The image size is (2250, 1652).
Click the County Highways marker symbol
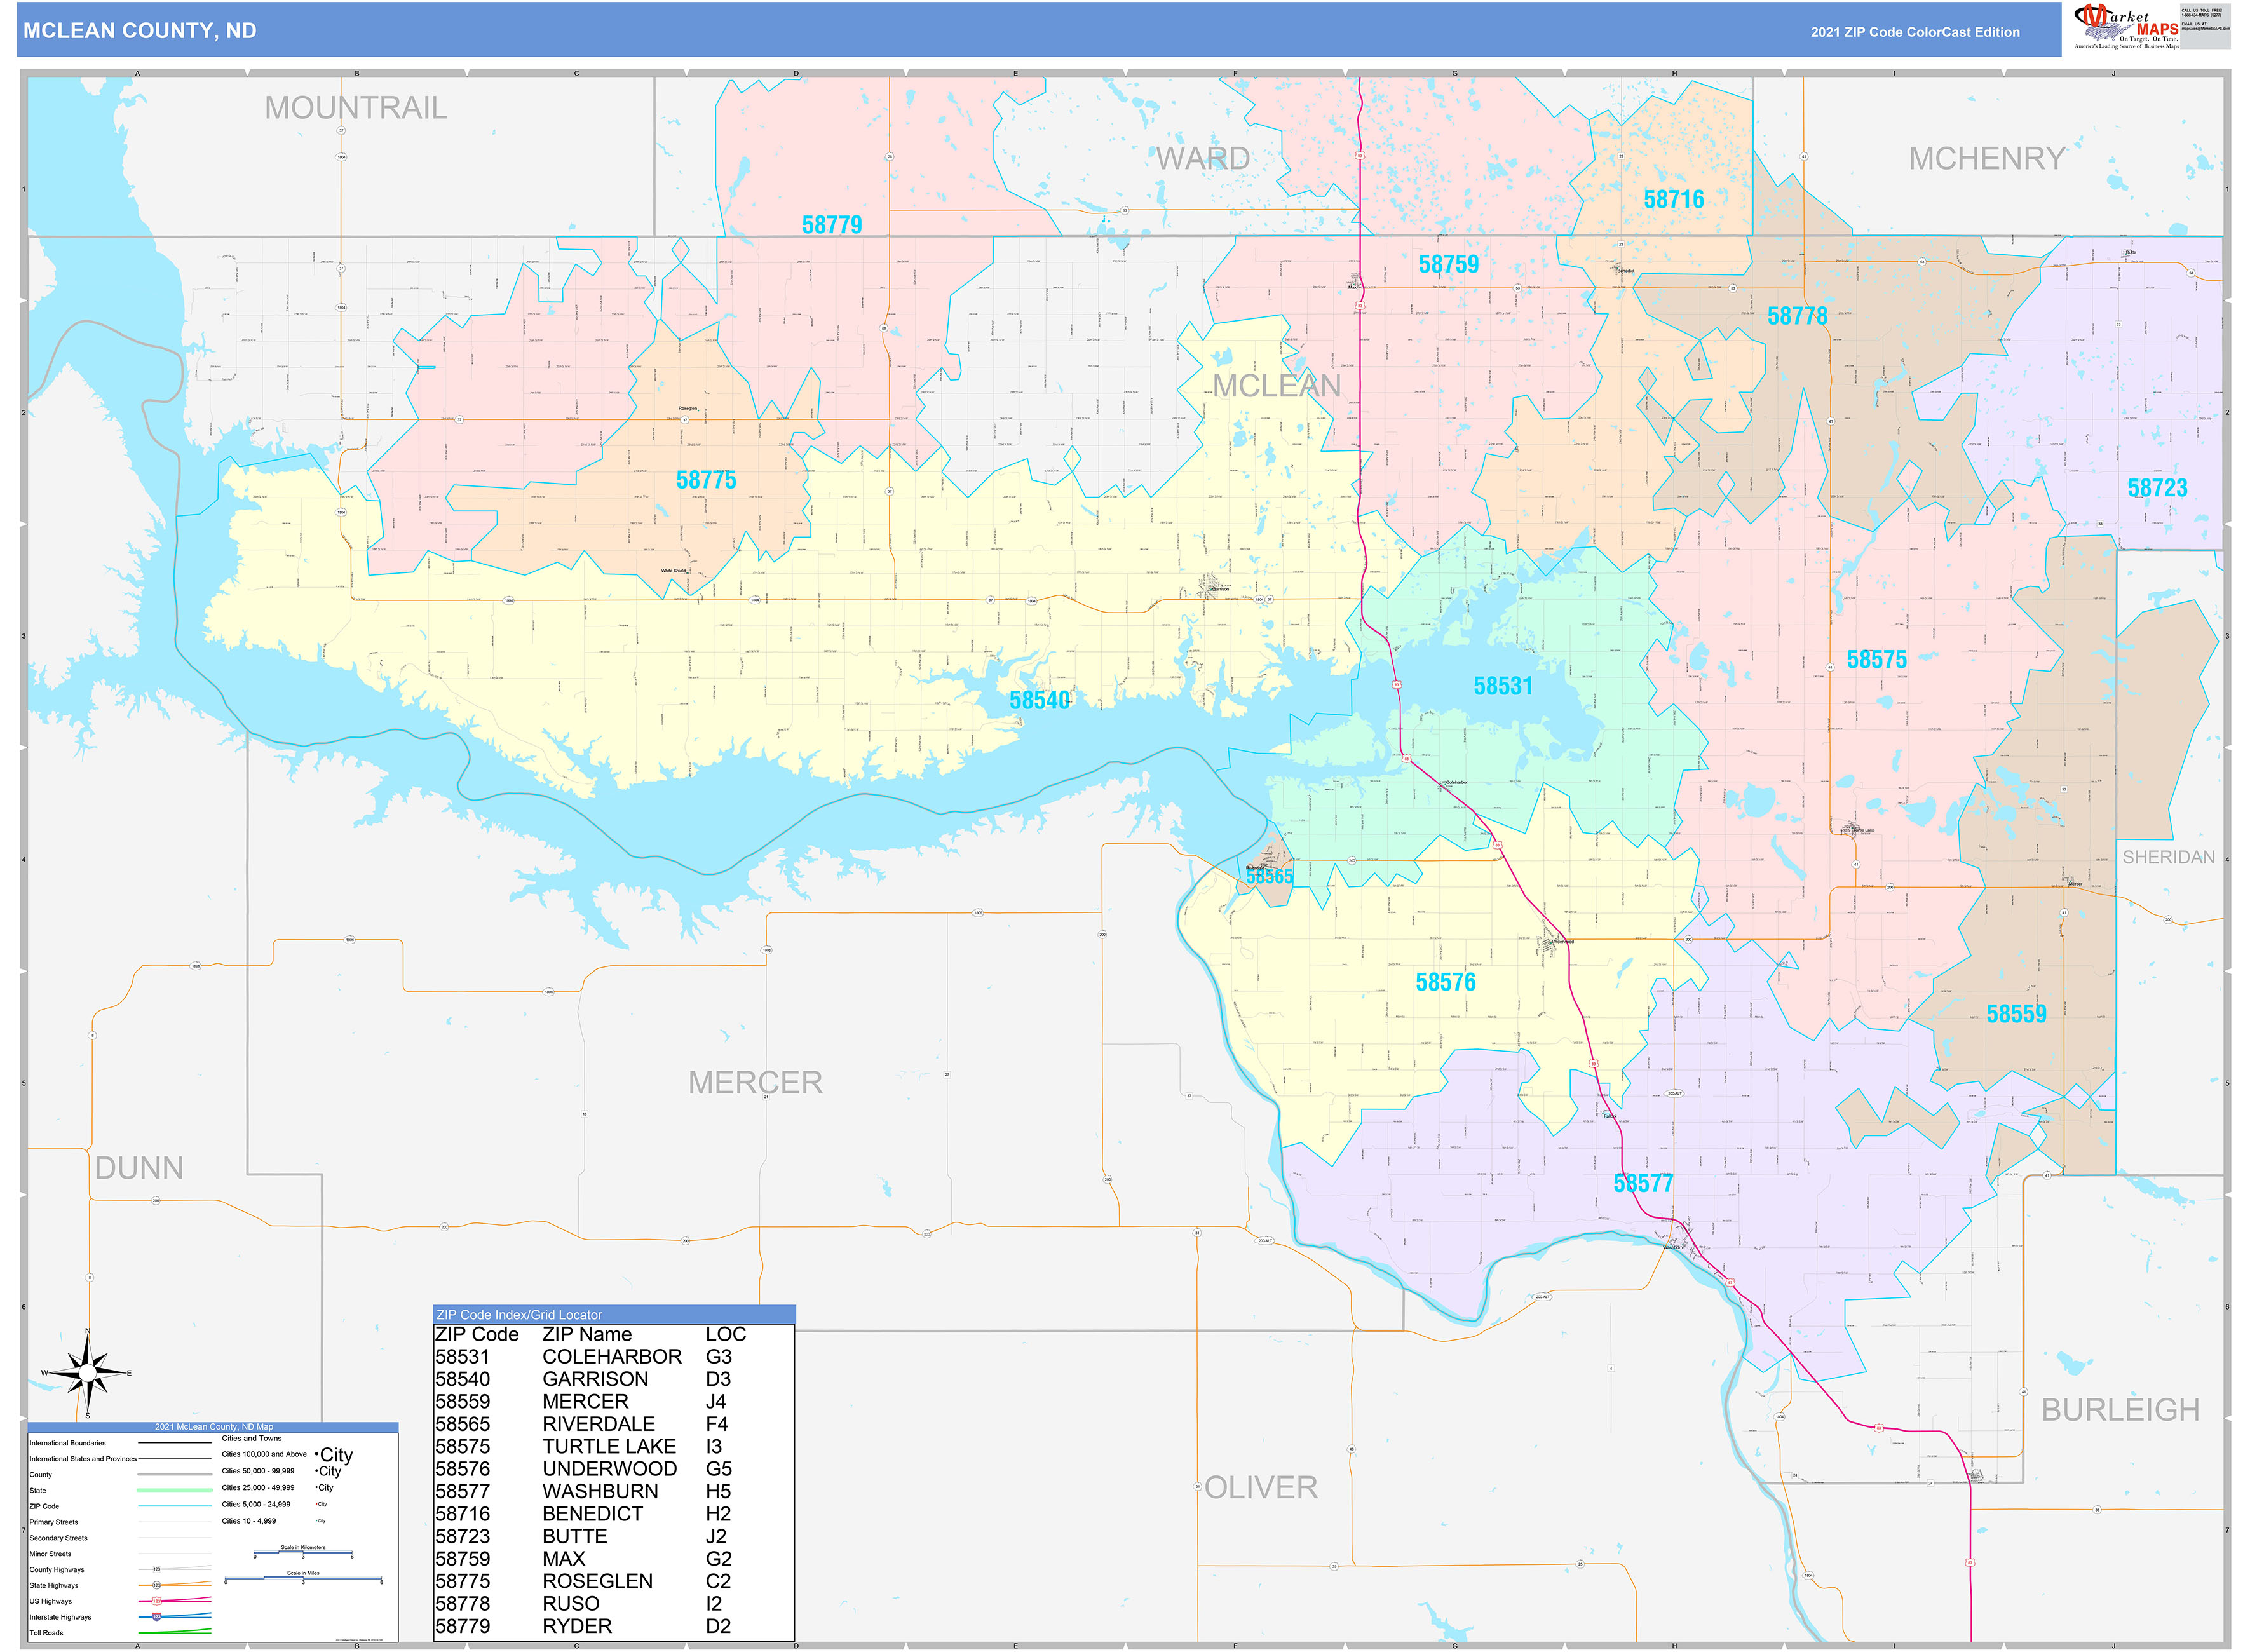(x=156, y=1570)
